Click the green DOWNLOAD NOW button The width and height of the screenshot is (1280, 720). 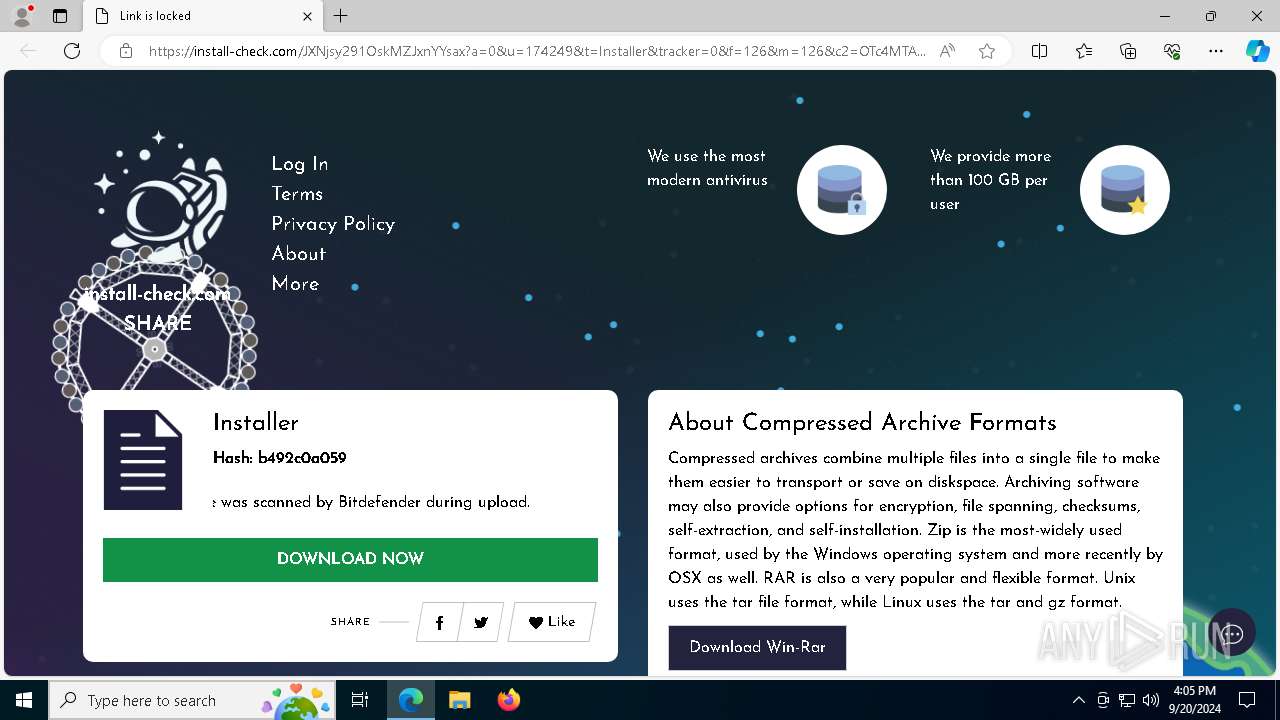point(350,559)
